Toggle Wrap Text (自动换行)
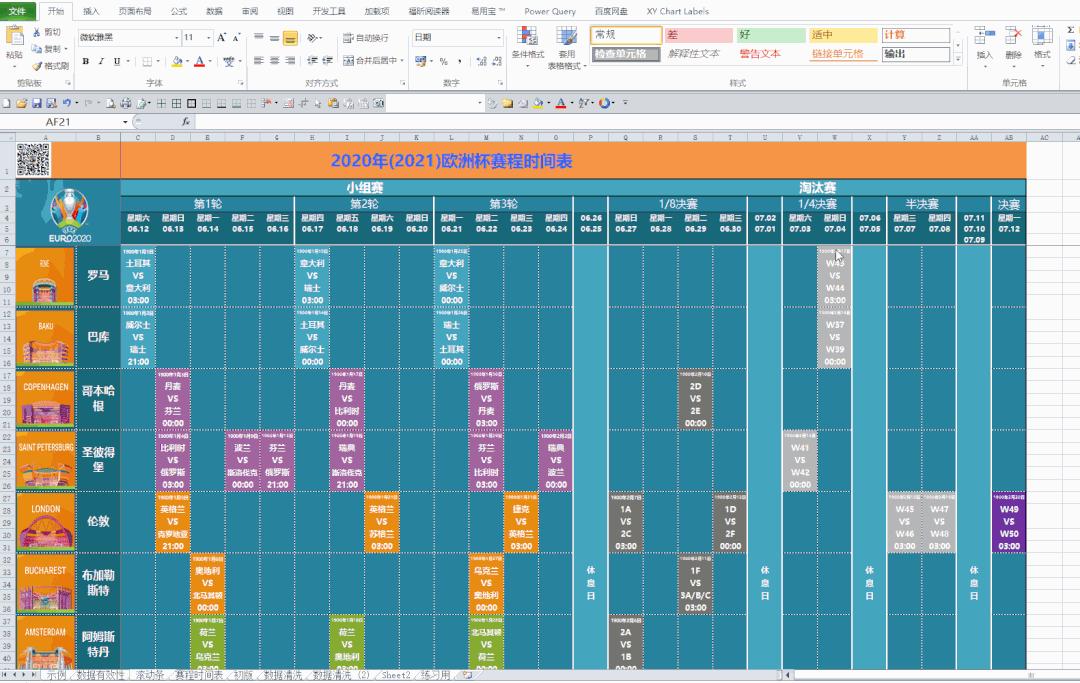 click(366, 38)
